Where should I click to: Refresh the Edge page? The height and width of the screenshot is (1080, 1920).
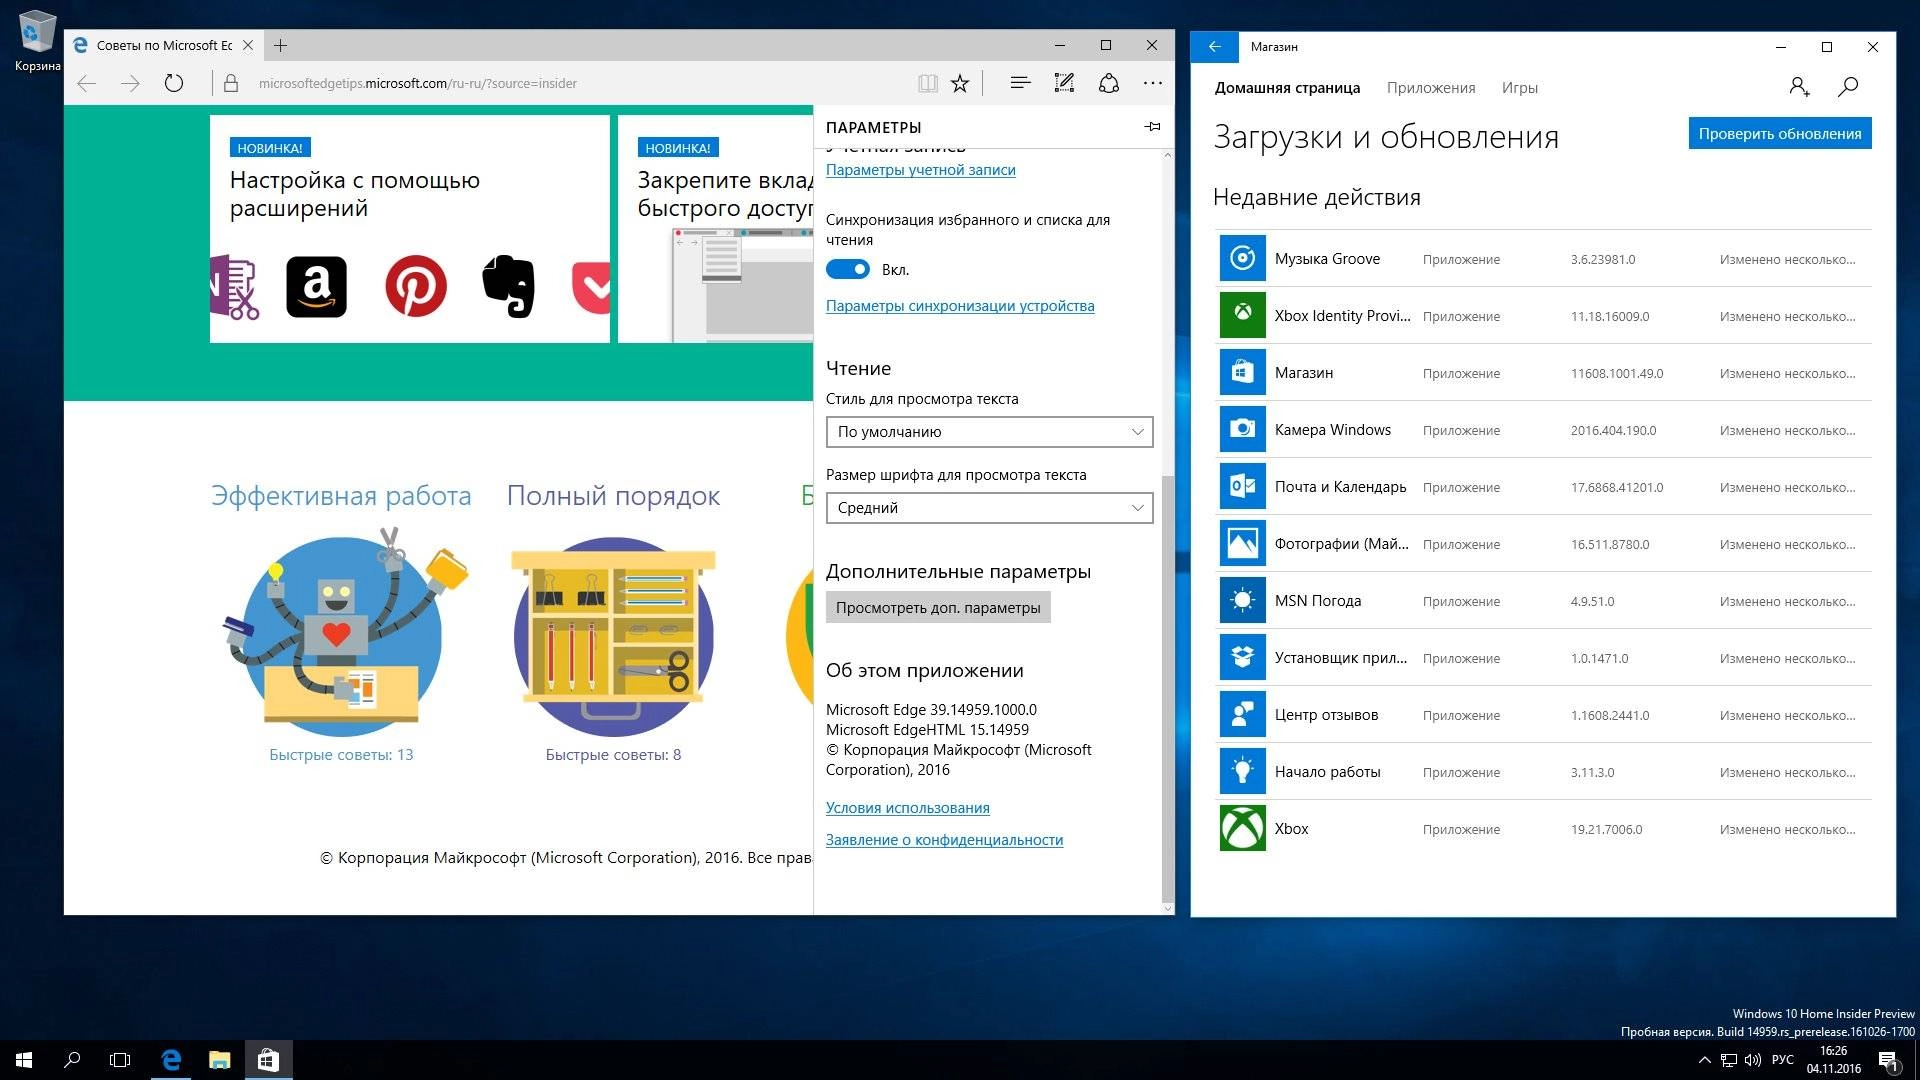click(174, 84)
